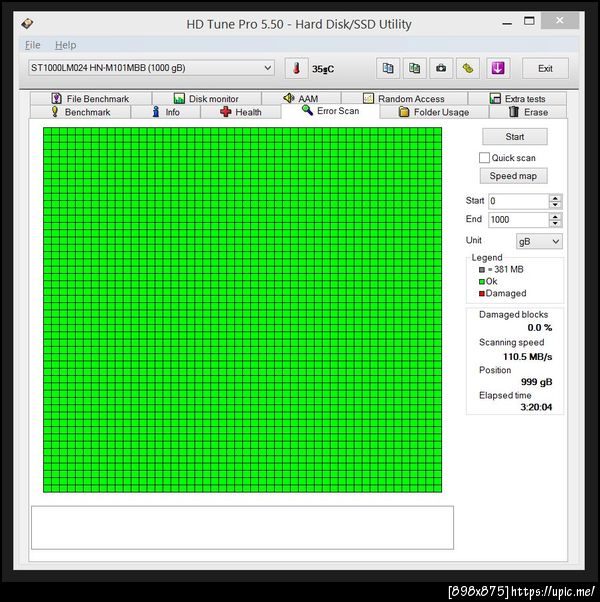Open the Help menu
Viewport: 600px width, 602px height.
(66, 45)
